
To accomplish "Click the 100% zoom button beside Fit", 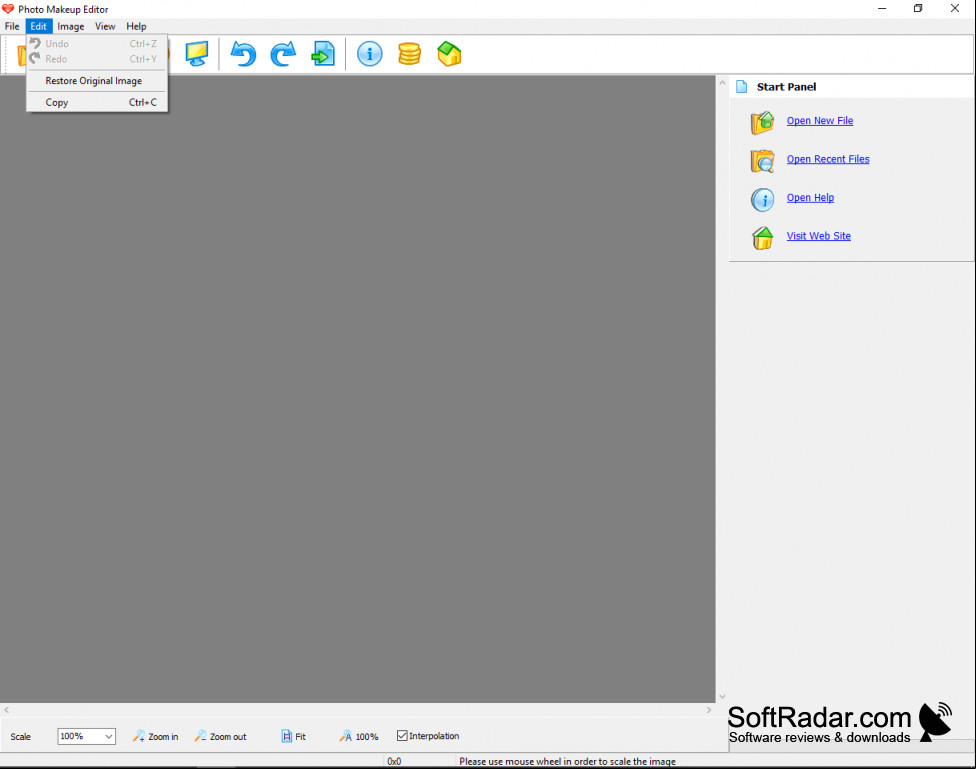I will click(359, 737).
